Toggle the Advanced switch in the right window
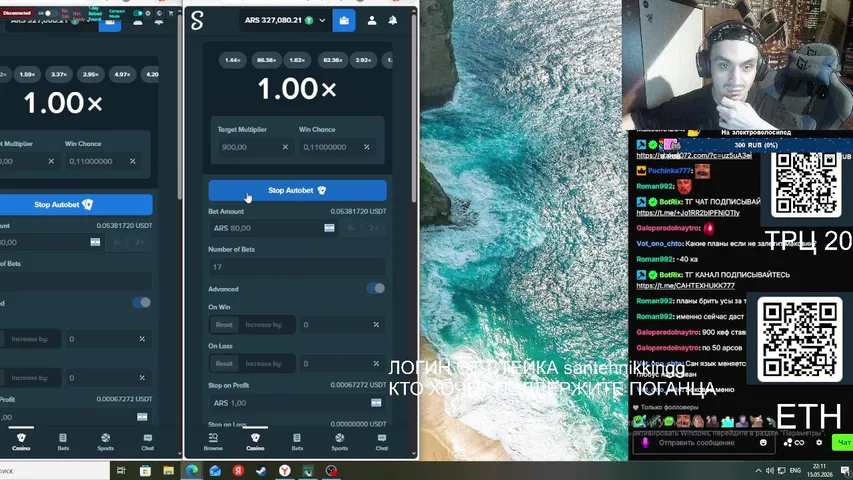This screenshot has height=480, width=853. (375, 288)
